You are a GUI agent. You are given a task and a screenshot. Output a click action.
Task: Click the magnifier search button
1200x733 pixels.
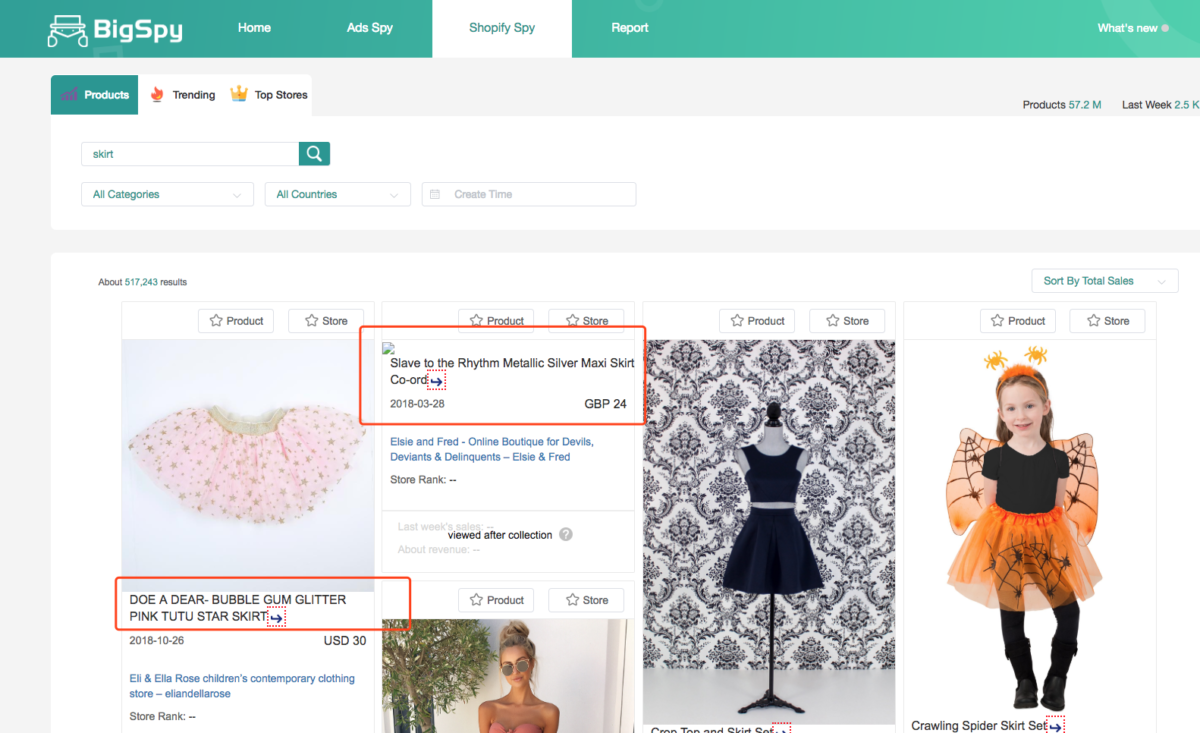(314, 154)
